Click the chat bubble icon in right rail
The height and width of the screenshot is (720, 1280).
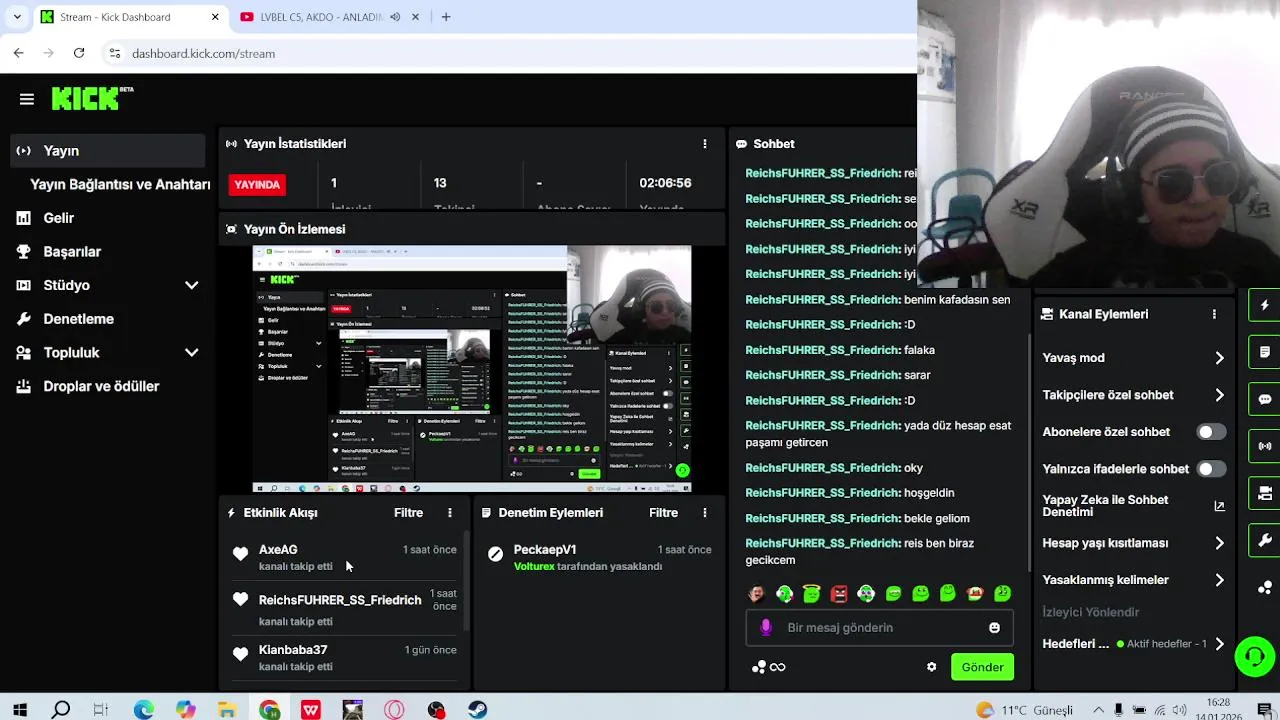point(1265,399)
